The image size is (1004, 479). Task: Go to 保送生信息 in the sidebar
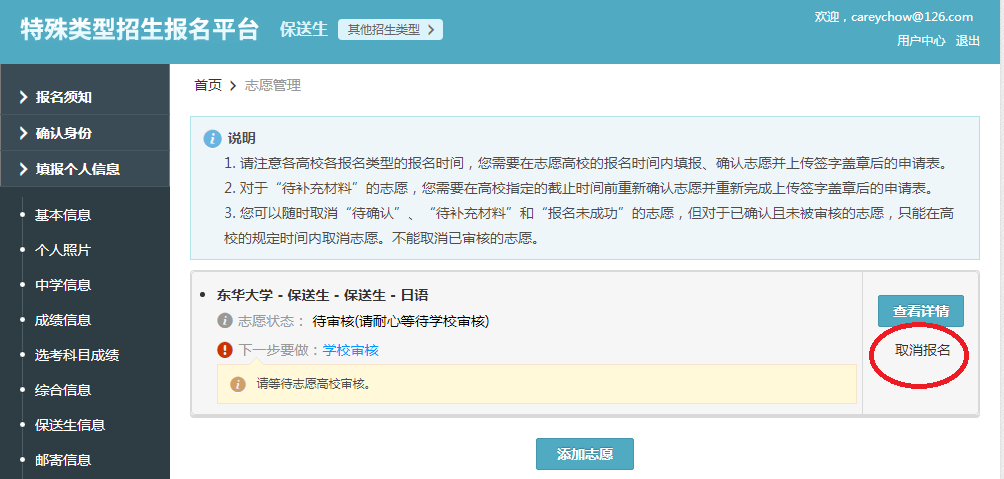(x=70, y=425)
